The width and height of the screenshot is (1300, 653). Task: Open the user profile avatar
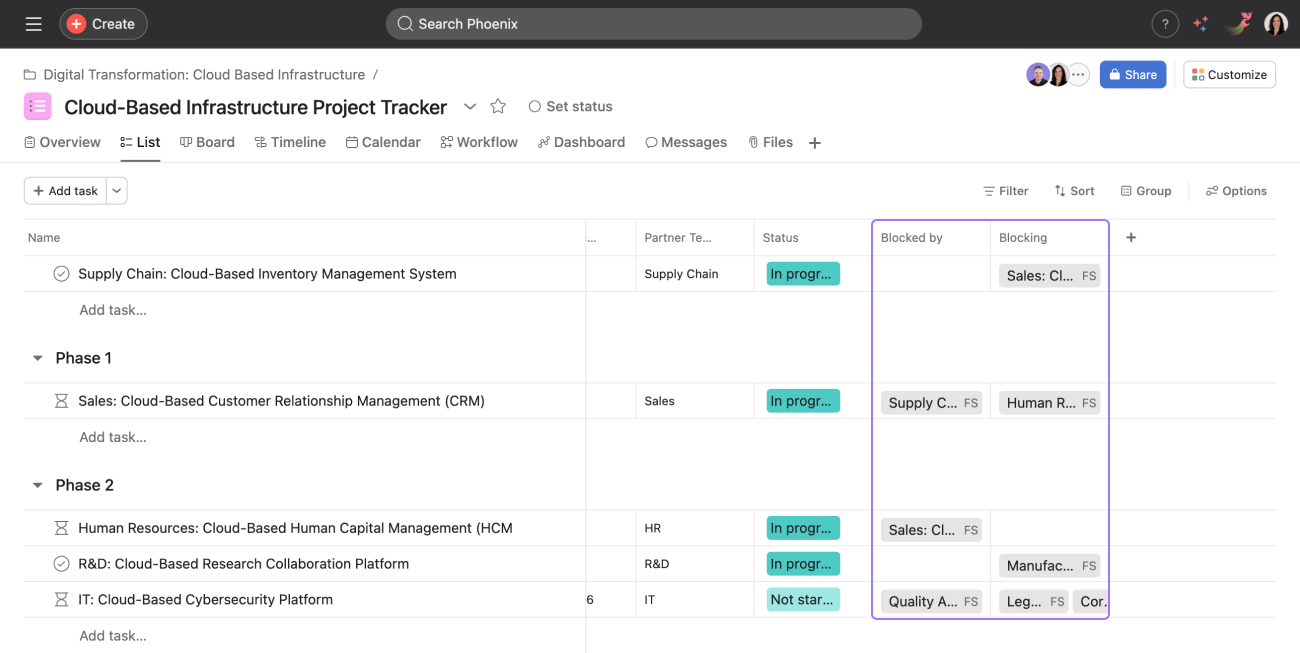1275,24
